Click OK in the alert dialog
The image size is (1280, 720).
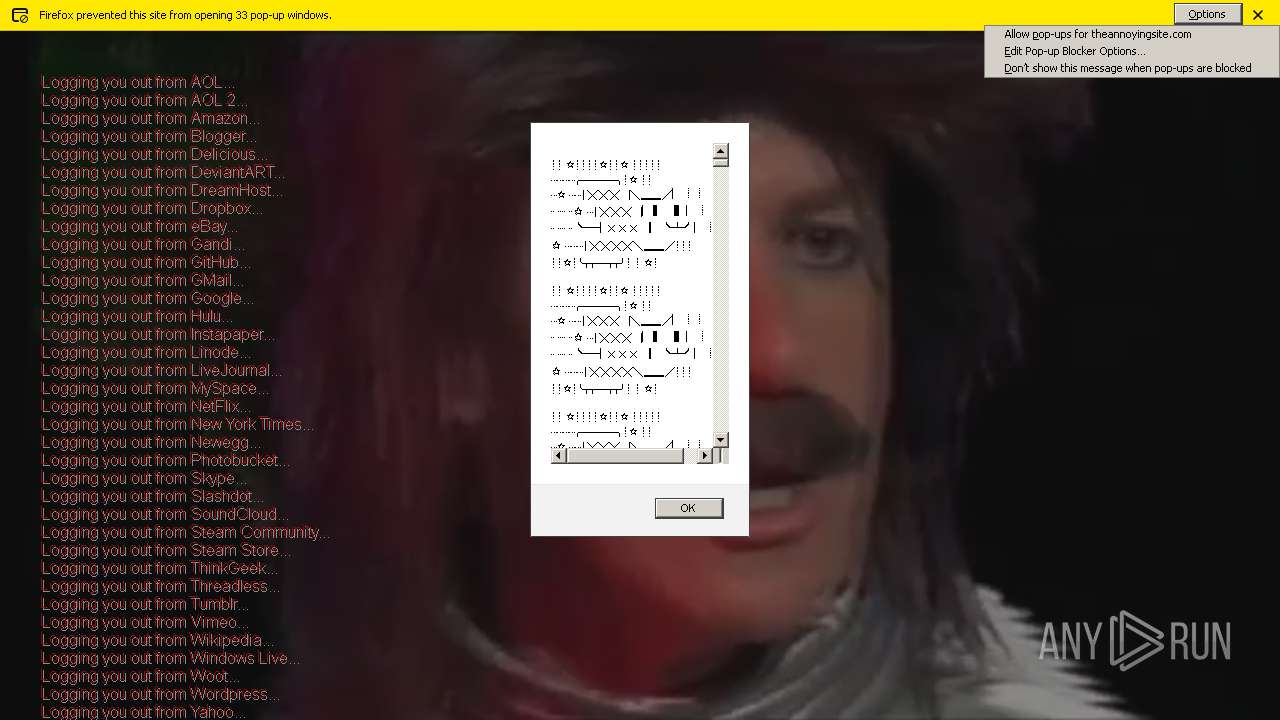click(x=688, y=508)
